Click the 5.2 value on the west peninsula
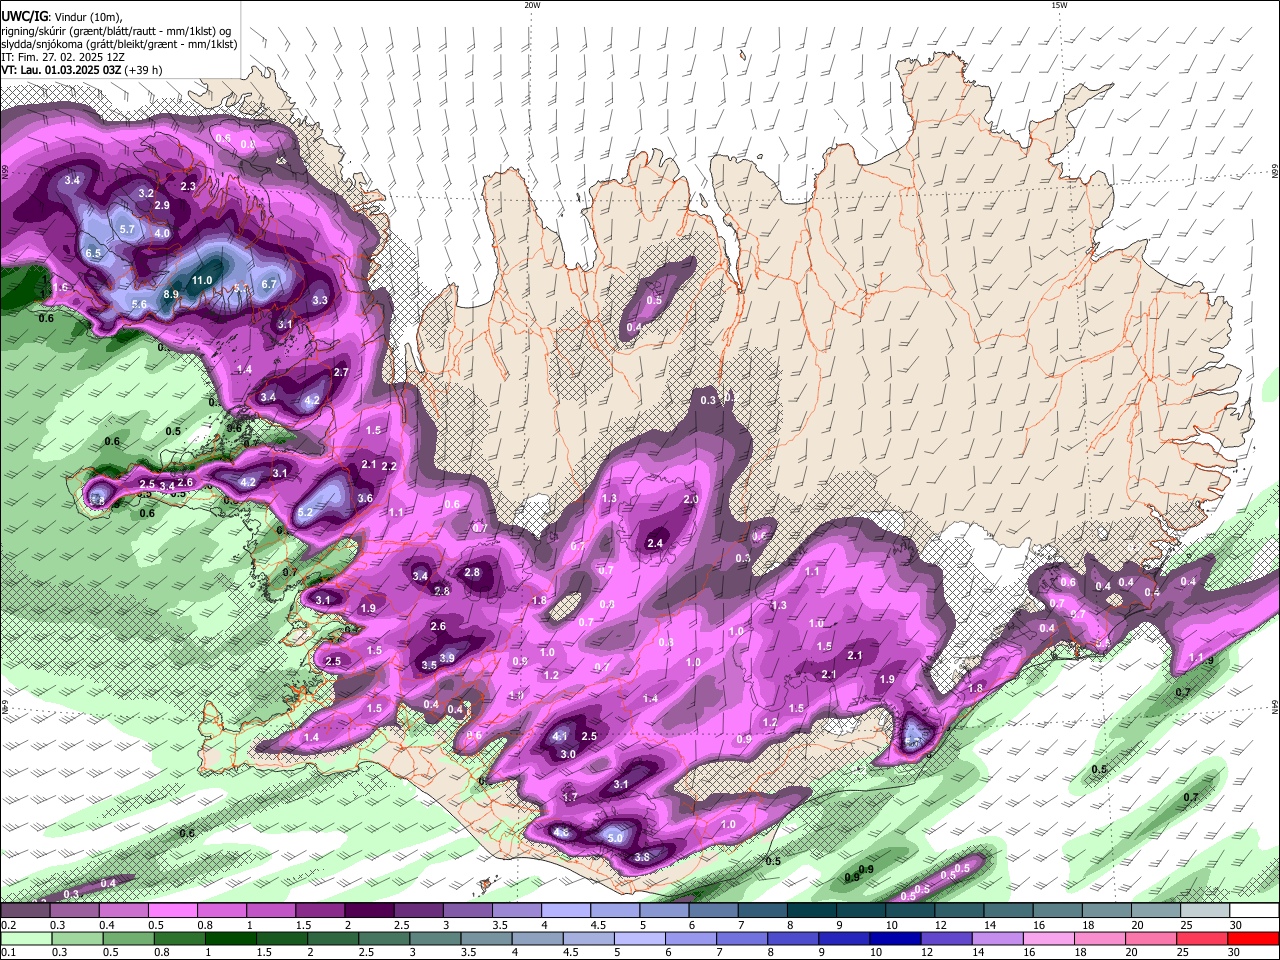The height and width of the screenshot is (960, 1280). [x=306, y=513]
